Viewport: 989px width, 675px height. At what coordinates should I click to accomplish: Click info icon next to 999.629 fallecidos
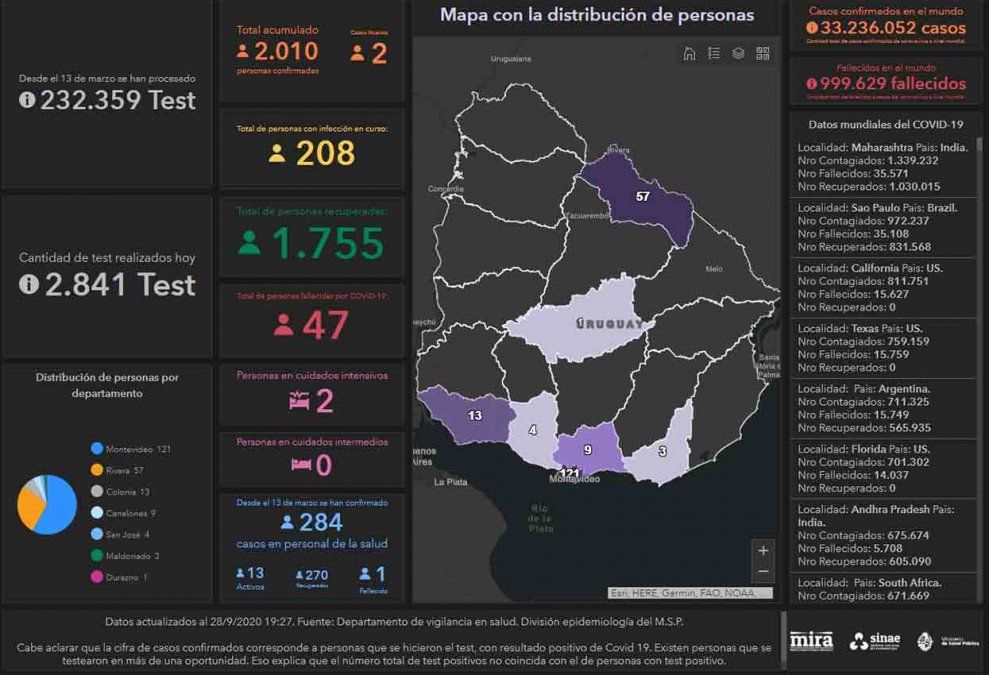pyautogui.click(x=811, y=84)
